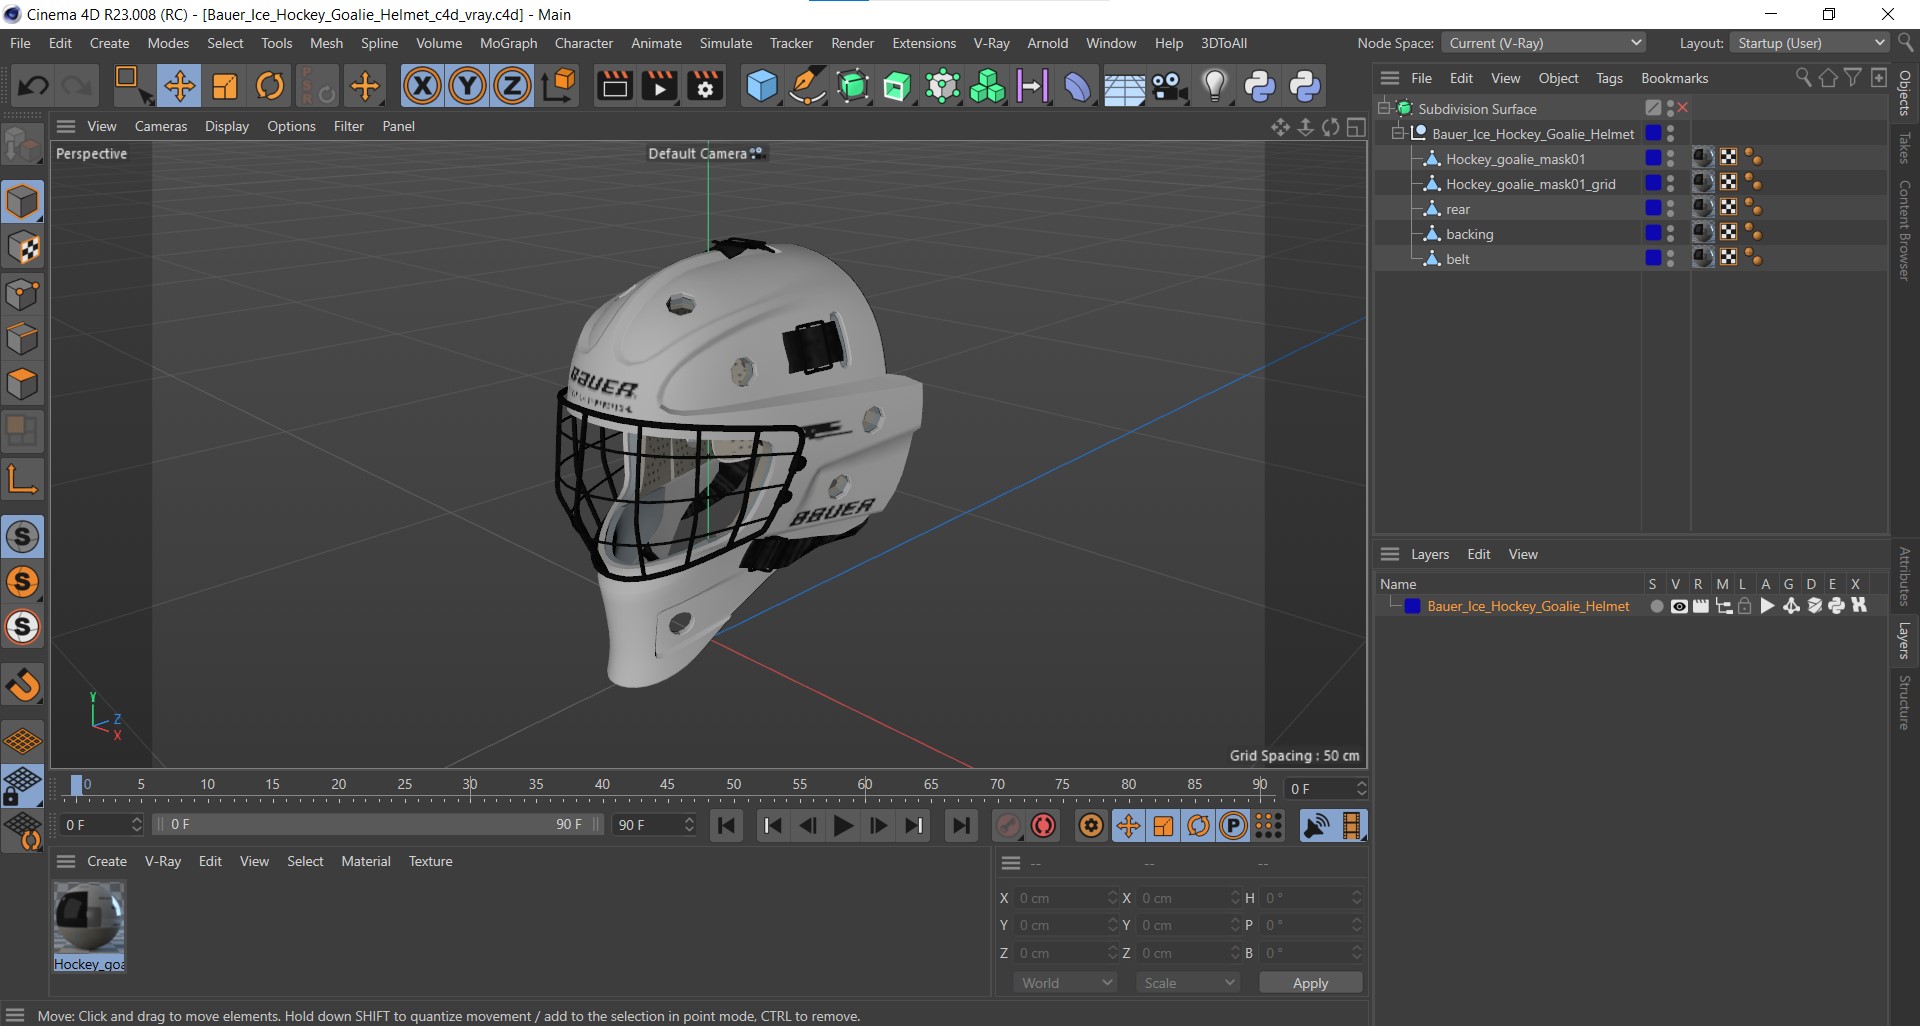Toggle layer View eye for Helmet layer
1920x1026 pixels.
tap(1679, 606)
